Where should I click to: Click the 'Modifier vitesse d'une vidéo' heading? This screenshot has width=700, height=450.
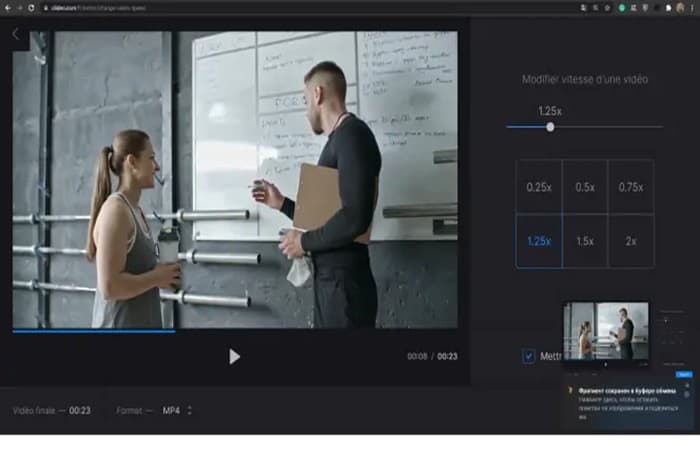(585, 79)
